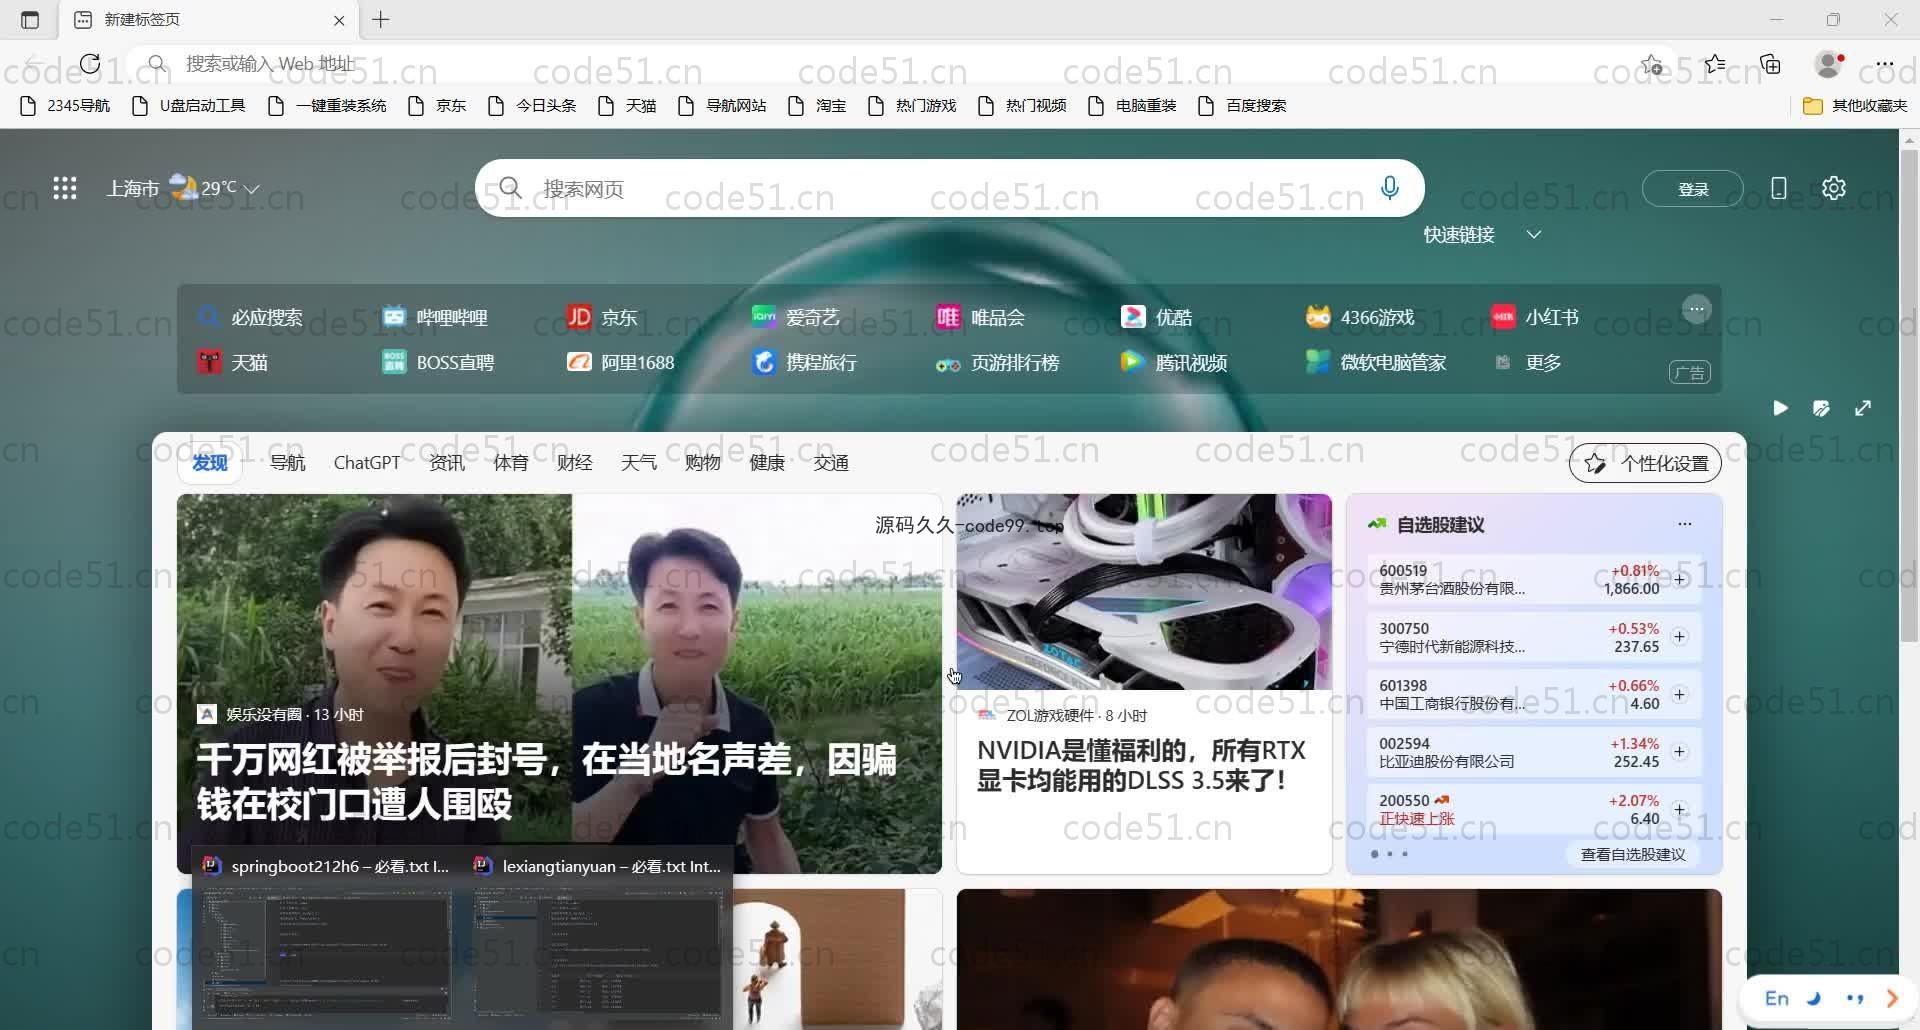Click the En input language indicator

tap(1776, 998)
